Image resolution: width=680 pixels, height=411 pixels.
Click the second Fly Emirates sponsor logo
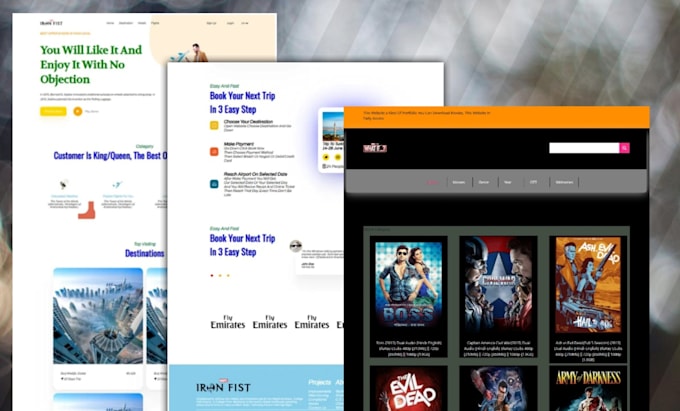(270, 322)
